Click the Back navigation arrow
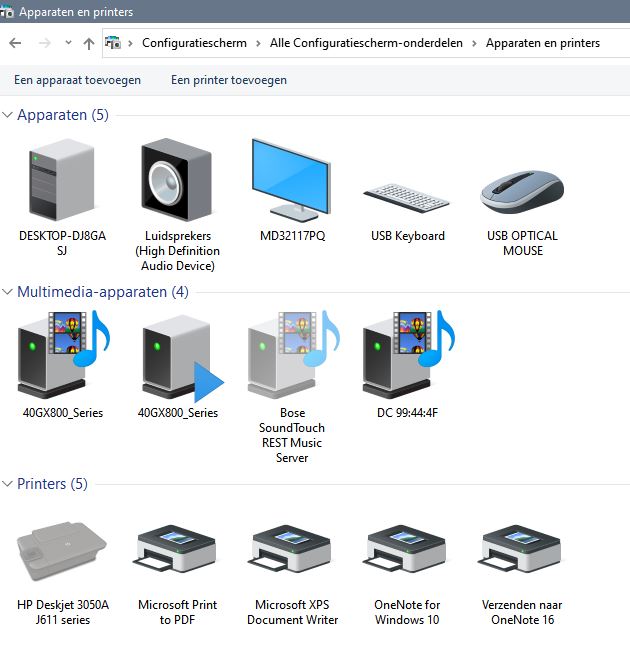This screenshot has width=630, height=651. click(x=15, y=43)
